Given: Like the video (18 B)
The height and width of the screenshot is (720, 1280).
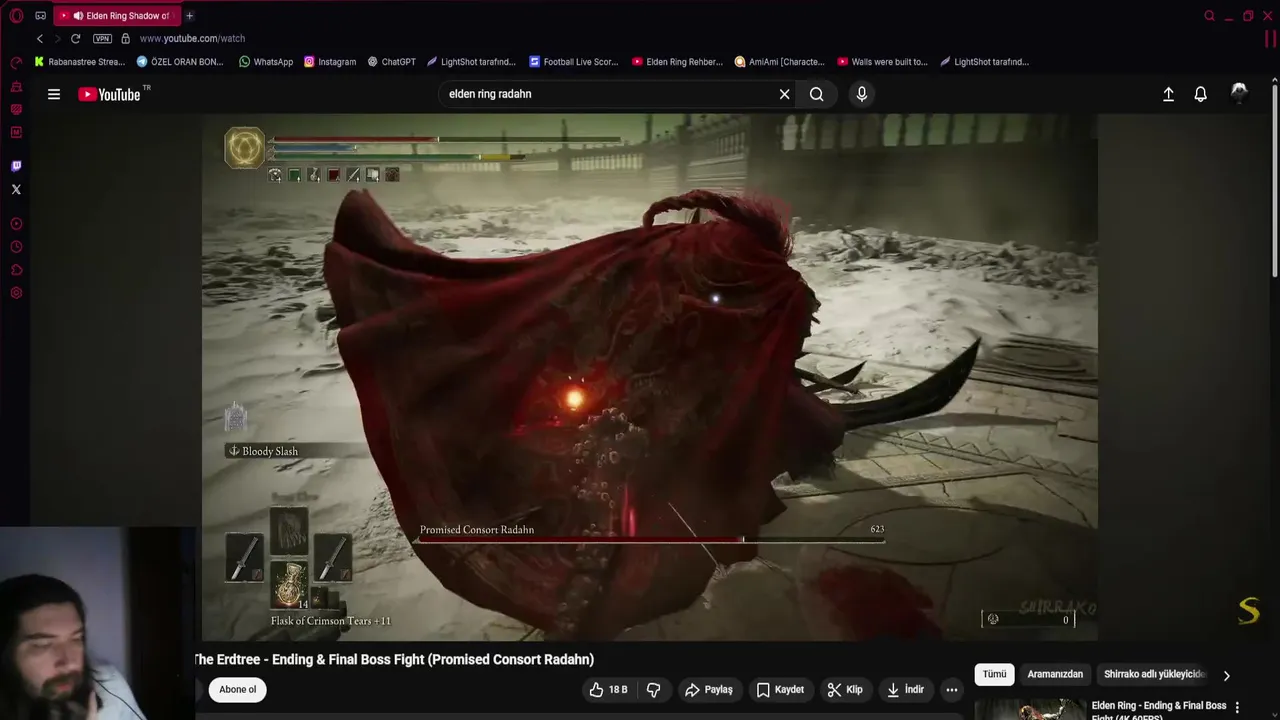Looking at the screenshot, I should coord(608,689).
